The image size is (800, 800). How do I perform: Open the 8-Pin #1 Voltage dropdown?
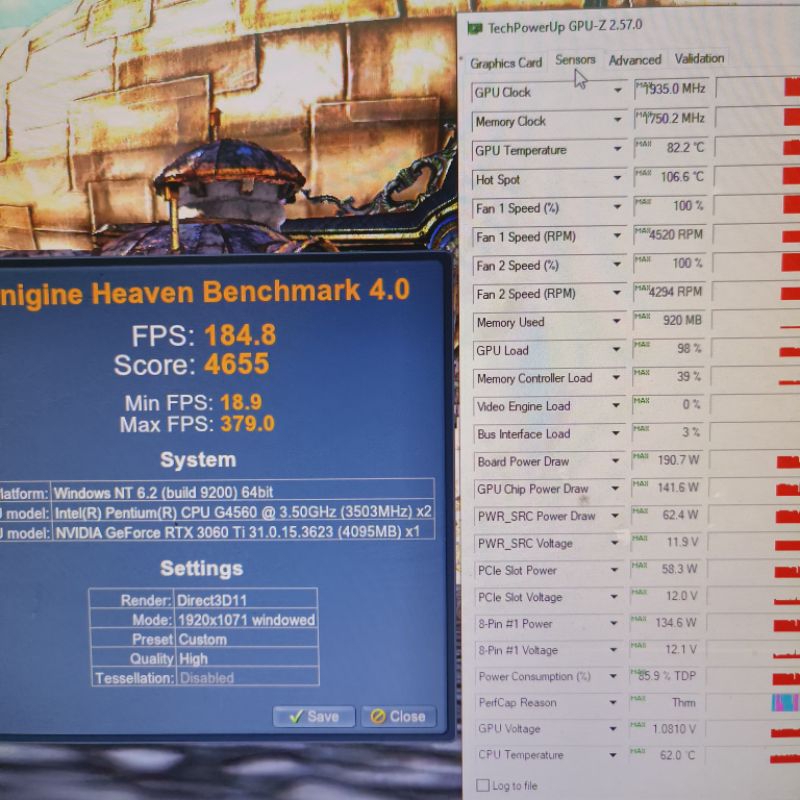[x=614, y=649]
